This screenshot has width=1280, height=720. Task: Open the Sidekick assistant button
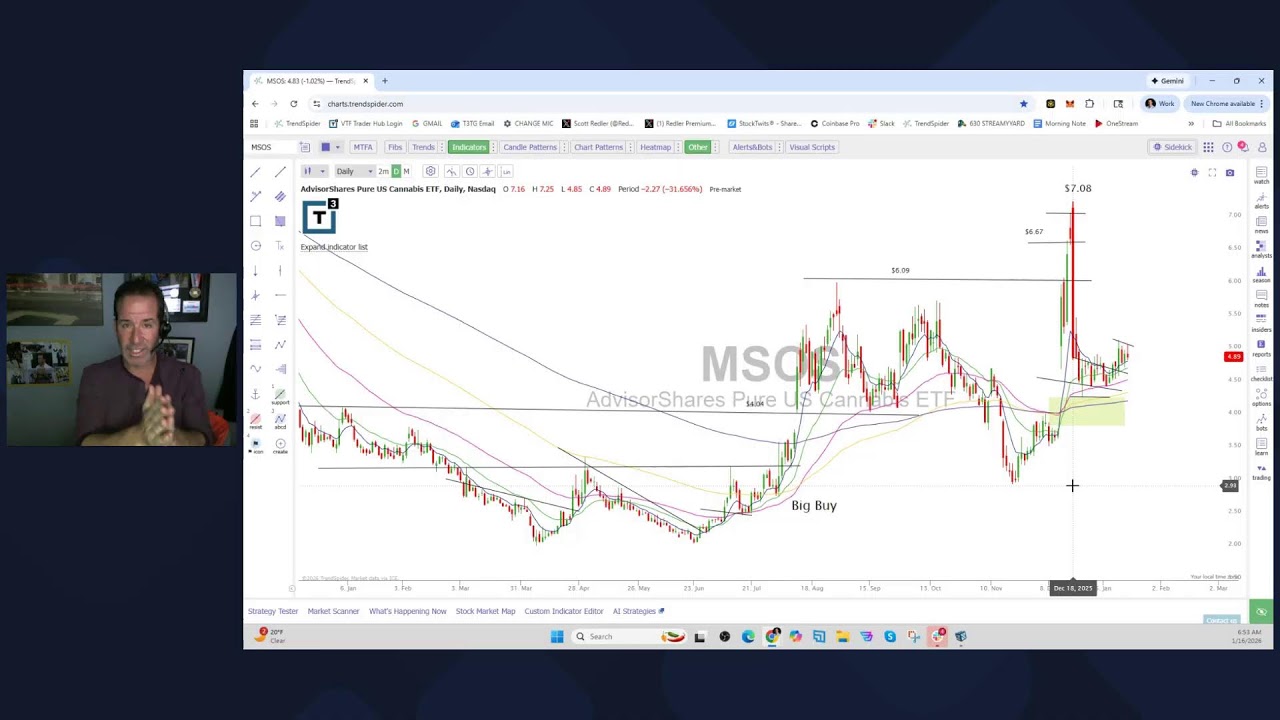coord(1172,147)
